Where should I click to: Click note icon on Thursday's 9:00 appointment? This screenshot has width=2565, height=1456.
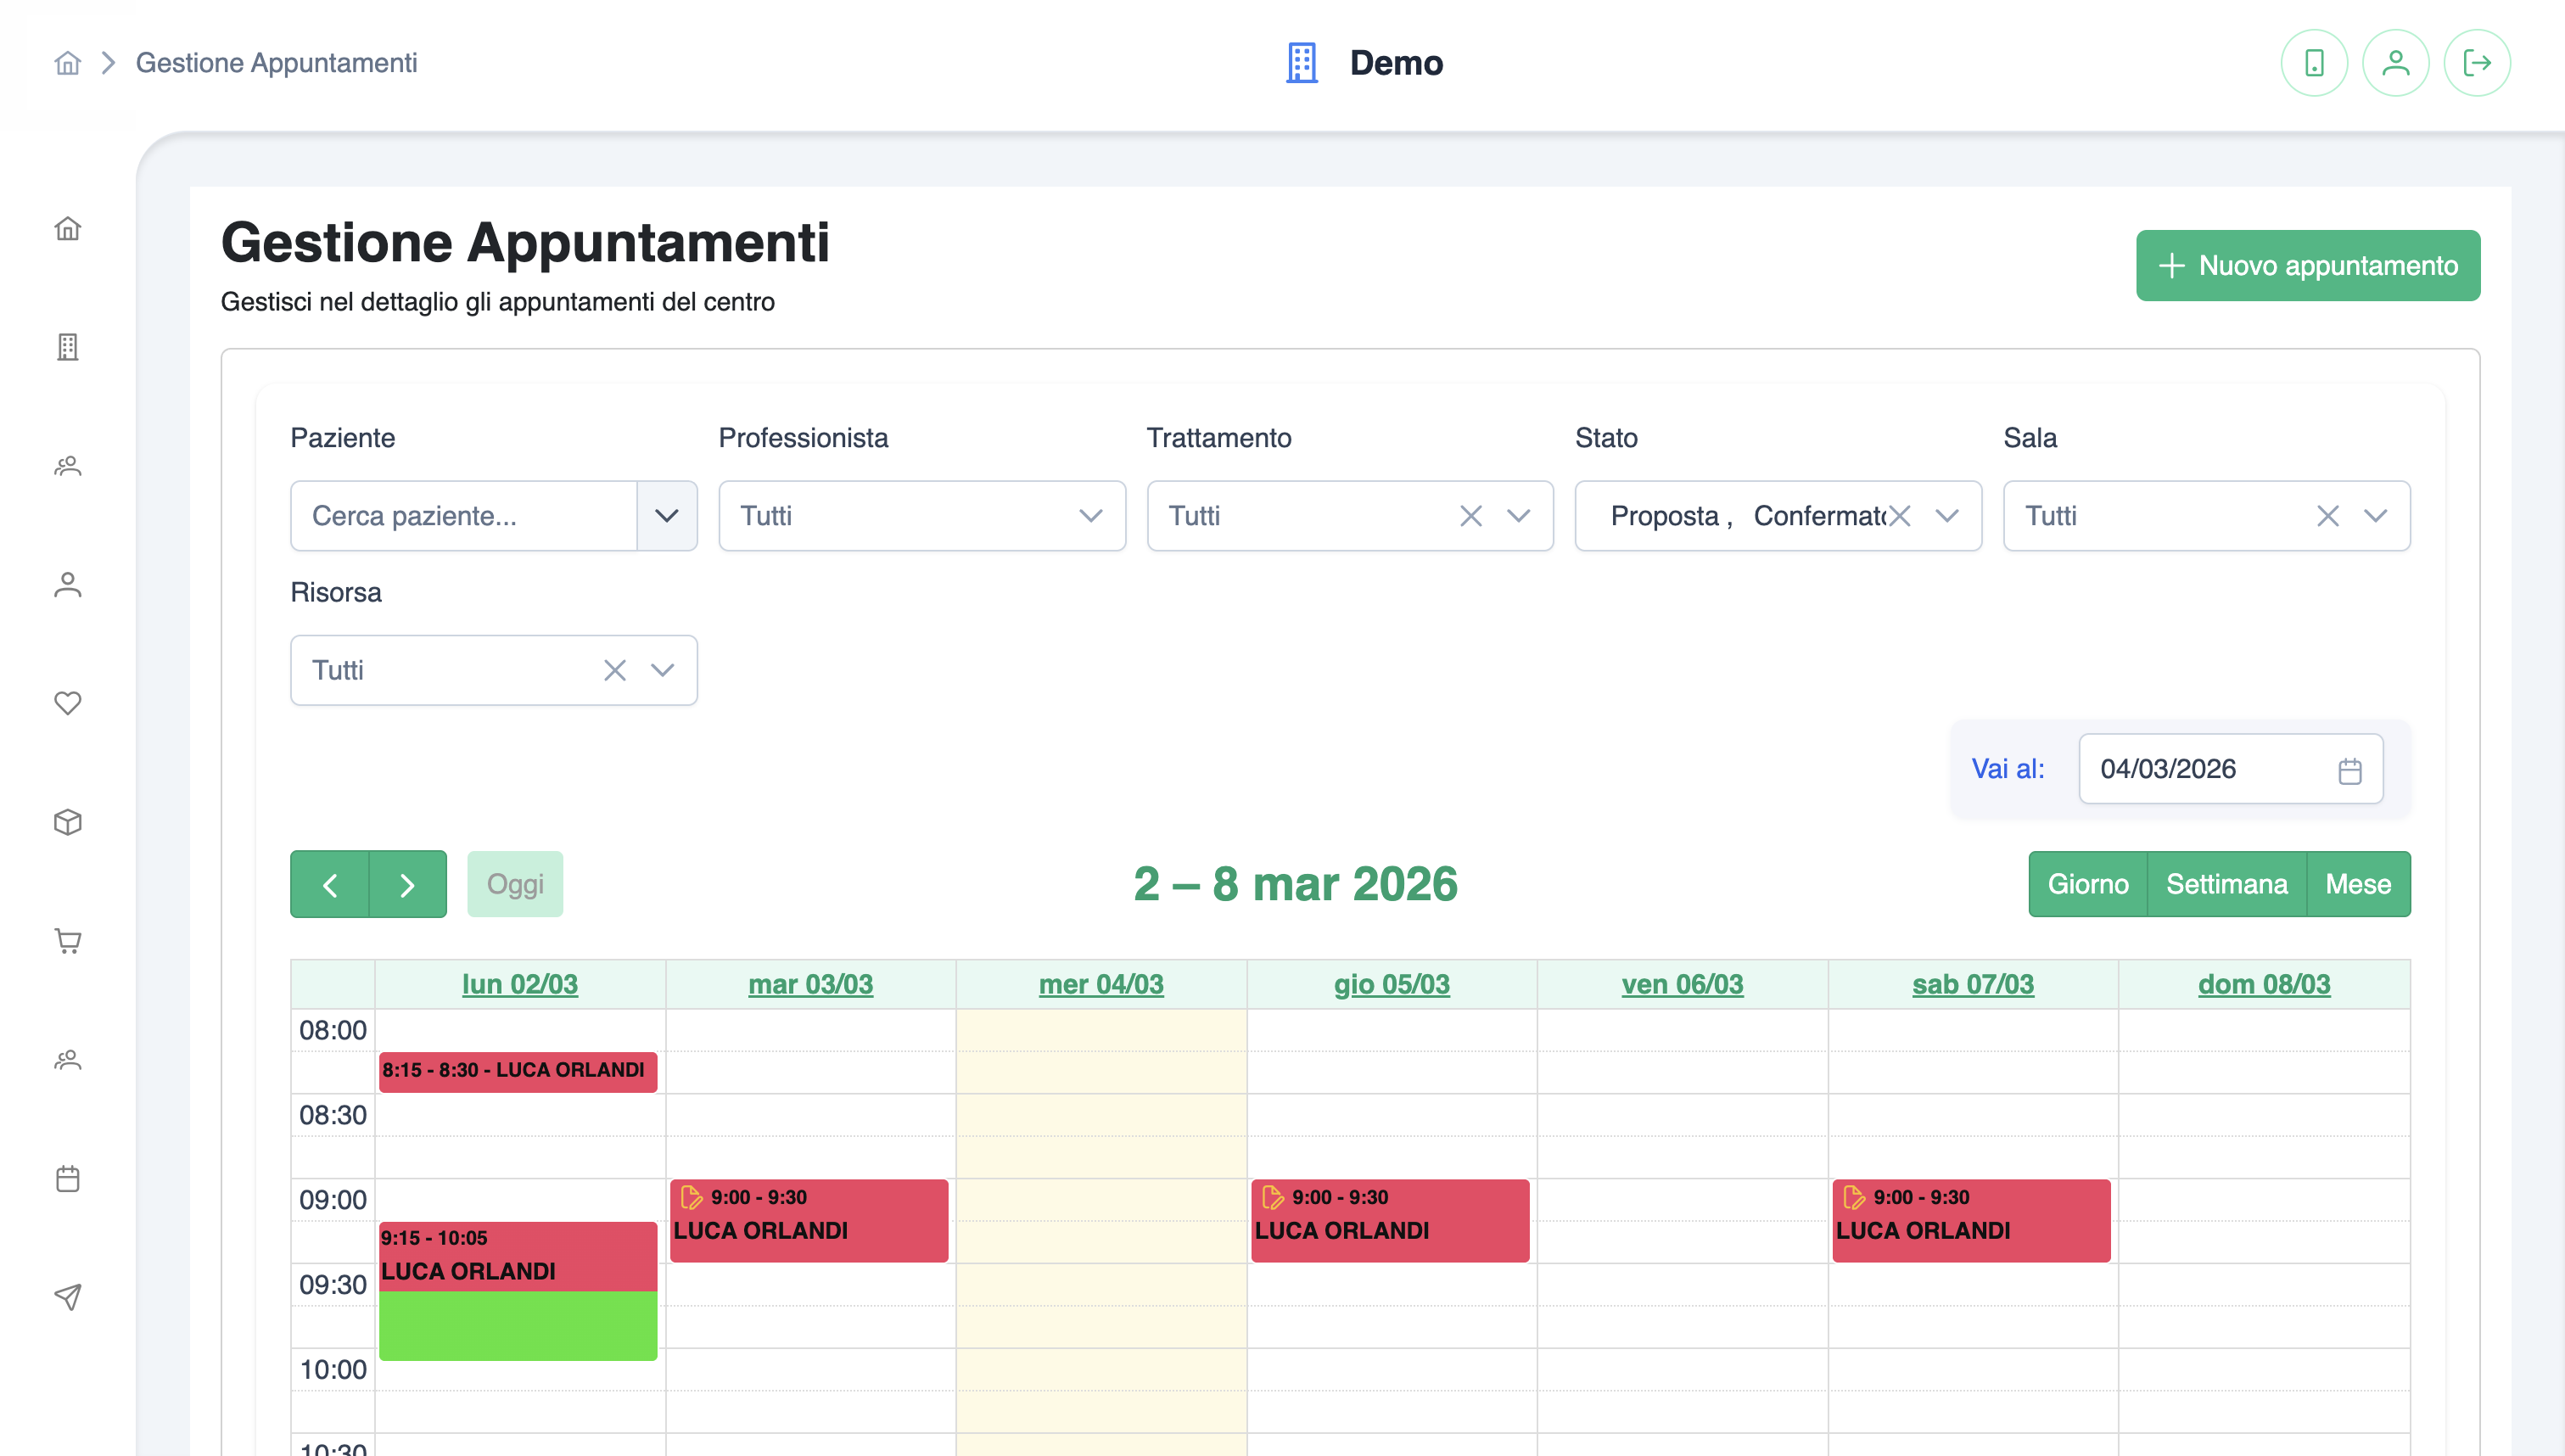[1272, 1197]
